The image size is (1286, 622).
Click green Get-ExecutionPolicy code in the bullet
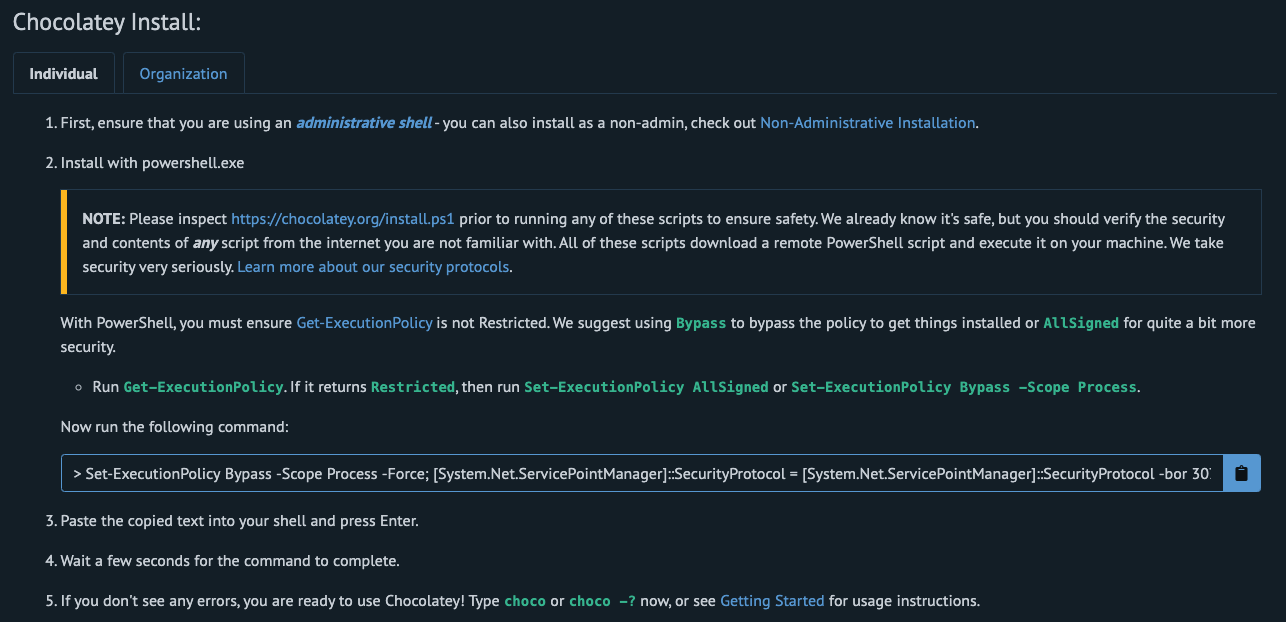point(205,387)
